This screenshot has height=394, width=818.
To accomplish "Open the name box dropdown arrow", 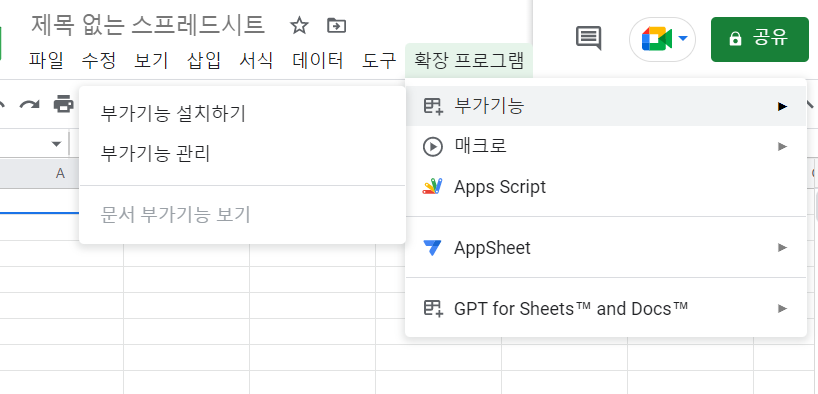I will 56,144.
